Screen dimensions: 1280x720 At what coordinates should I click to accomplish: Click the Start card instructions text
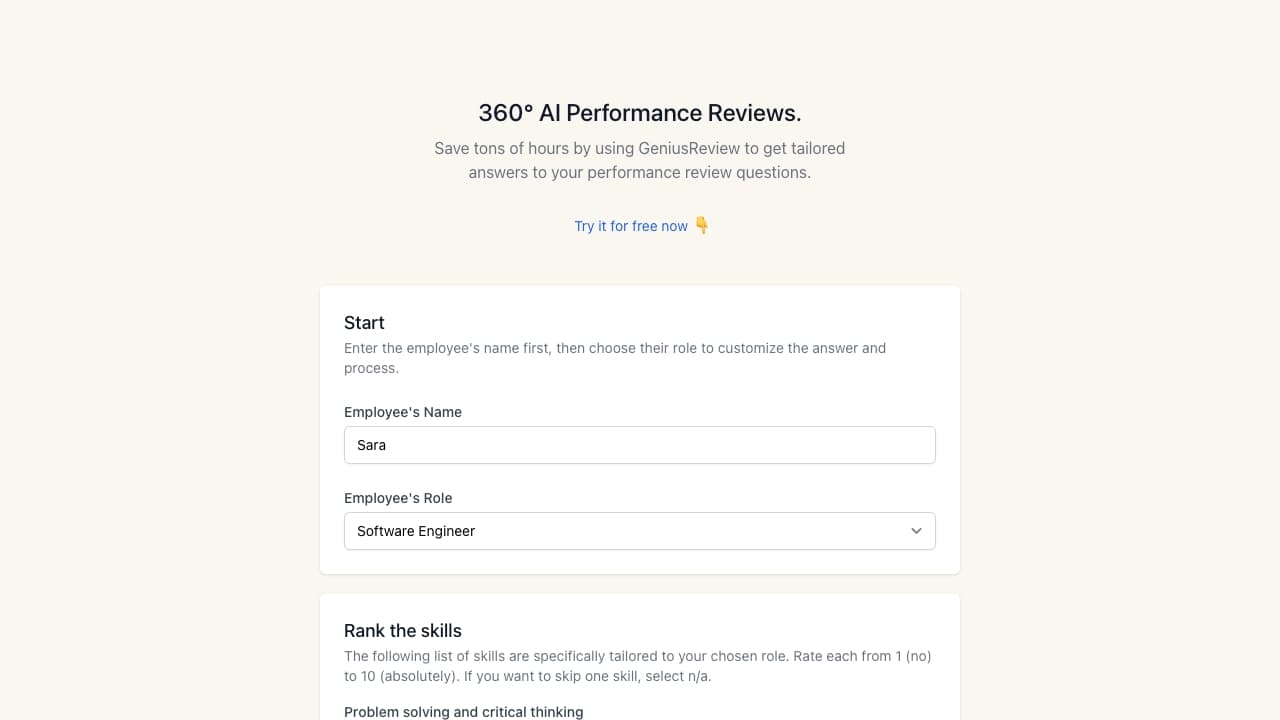614,358
